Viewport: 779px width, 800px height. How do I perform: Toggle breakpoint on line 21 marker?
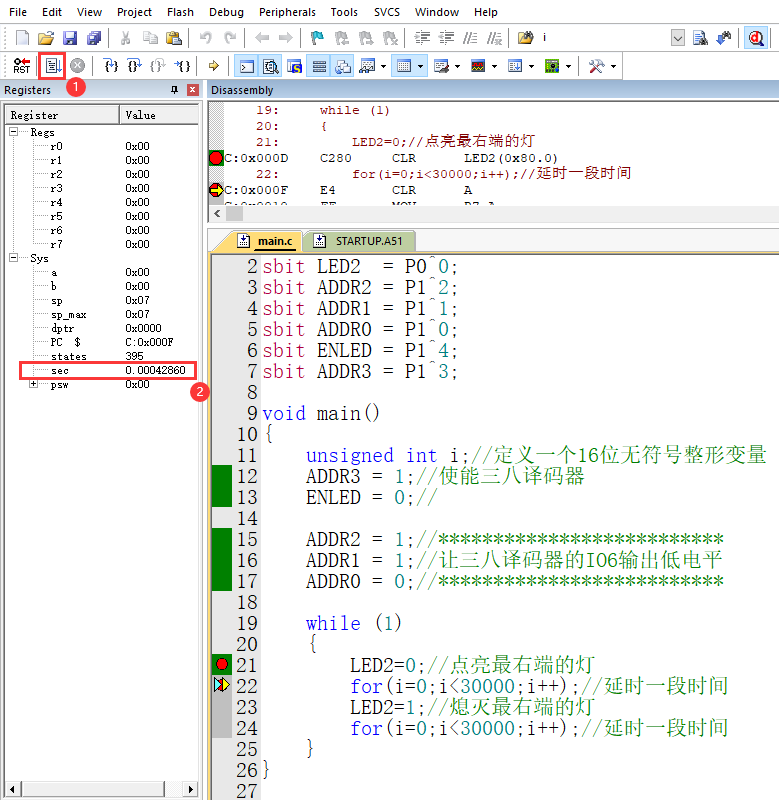pyautogui.click(x=222, y=665)
